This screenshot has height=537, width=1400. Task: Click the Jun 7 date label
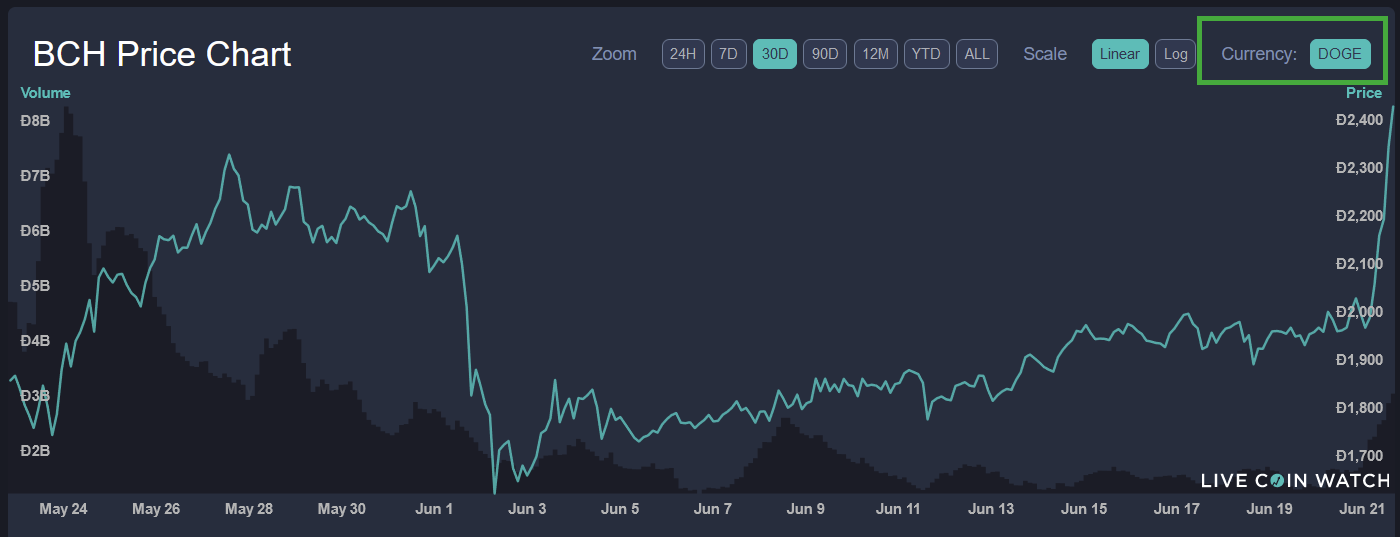click(713, 509)
